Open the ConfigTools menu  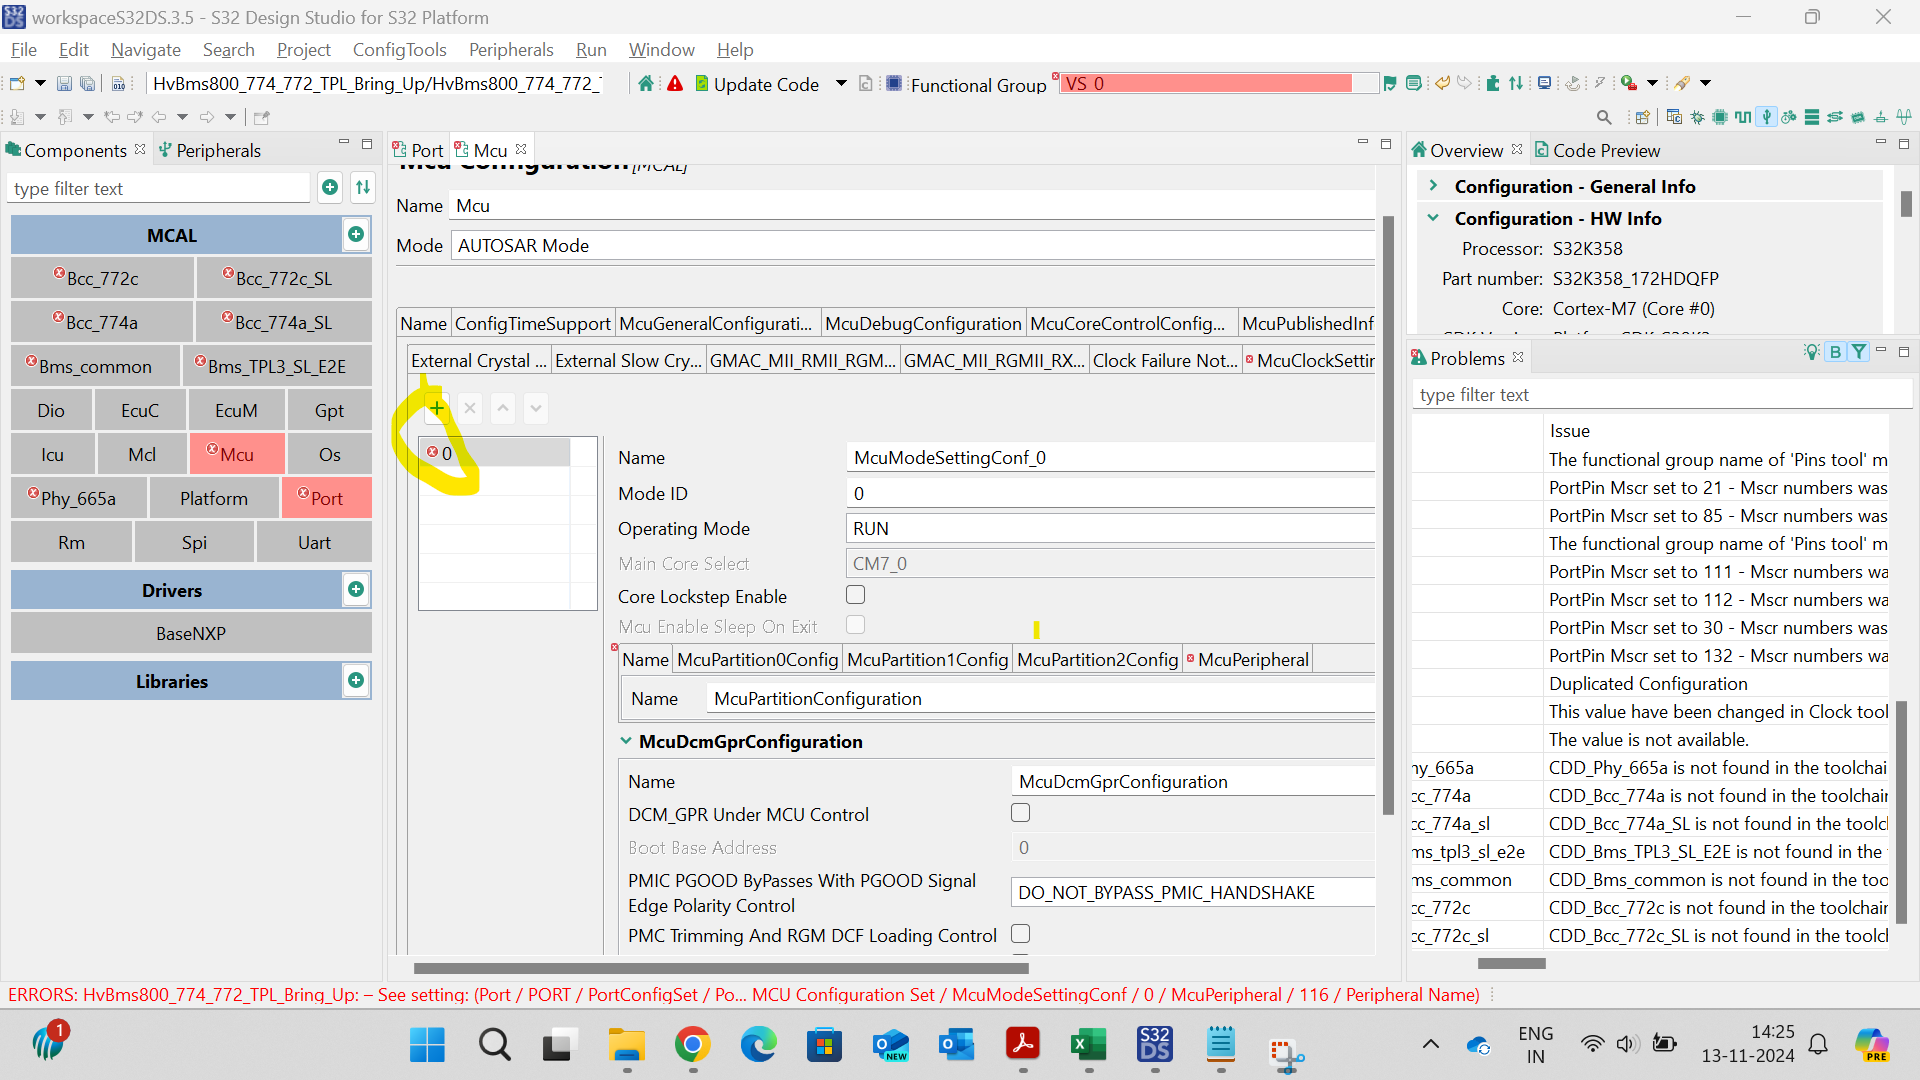[x=399, y=50]
